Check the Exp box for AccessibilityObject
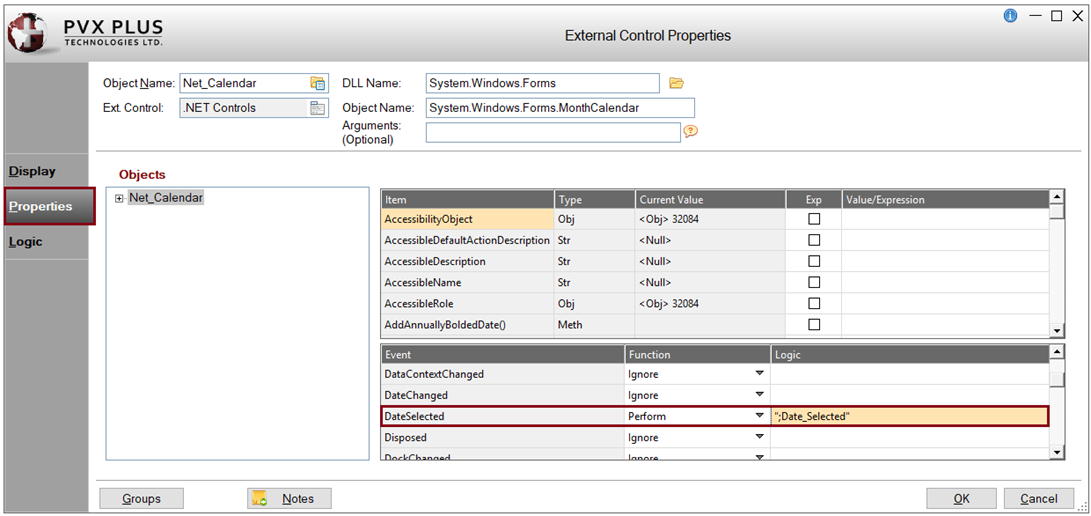 click(814, 219)
